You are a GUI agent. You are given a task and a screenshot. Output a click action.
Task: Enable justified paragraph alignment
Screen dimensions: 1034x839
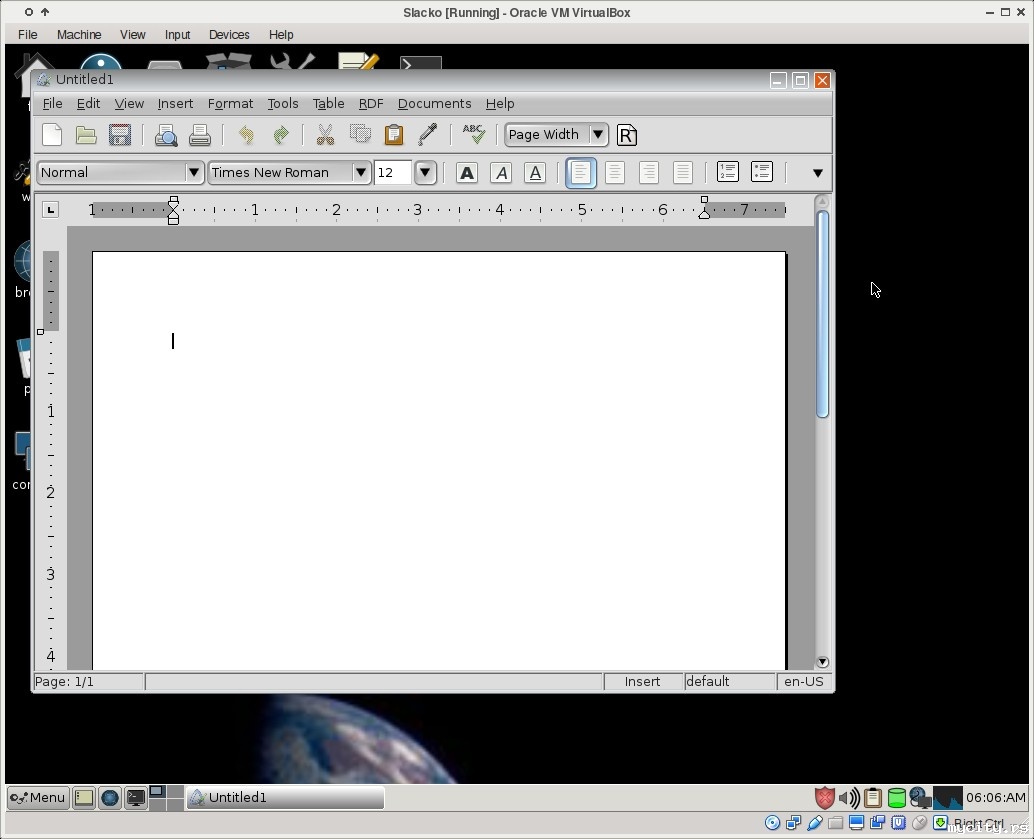[683, 173]
